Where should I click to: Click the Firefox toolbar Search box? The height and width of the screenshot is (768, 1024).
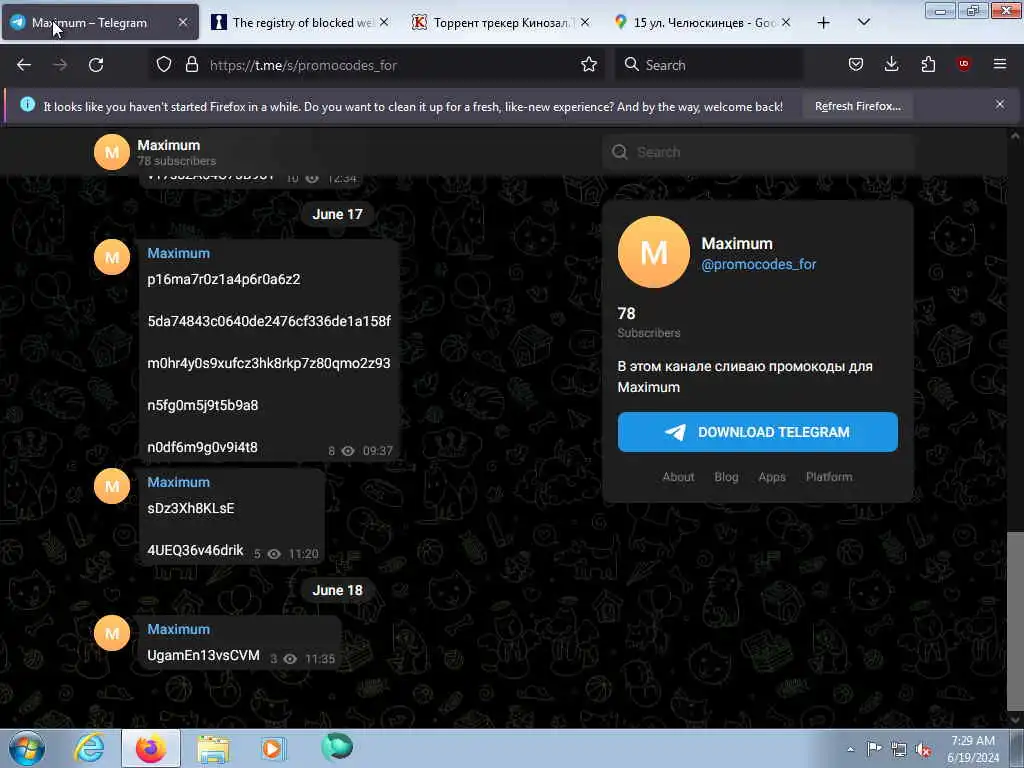(709, 65)
